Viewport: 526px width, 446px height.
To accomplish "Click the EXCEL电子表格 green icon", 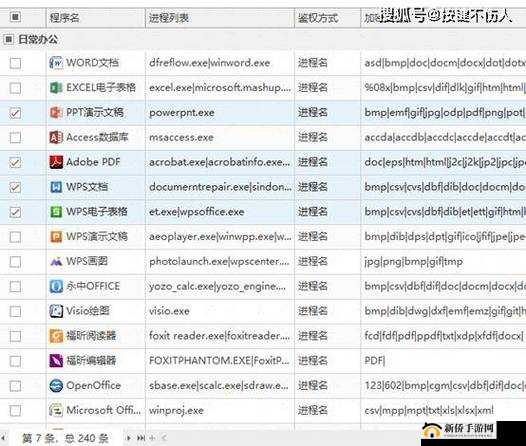I will coord(56,88).
